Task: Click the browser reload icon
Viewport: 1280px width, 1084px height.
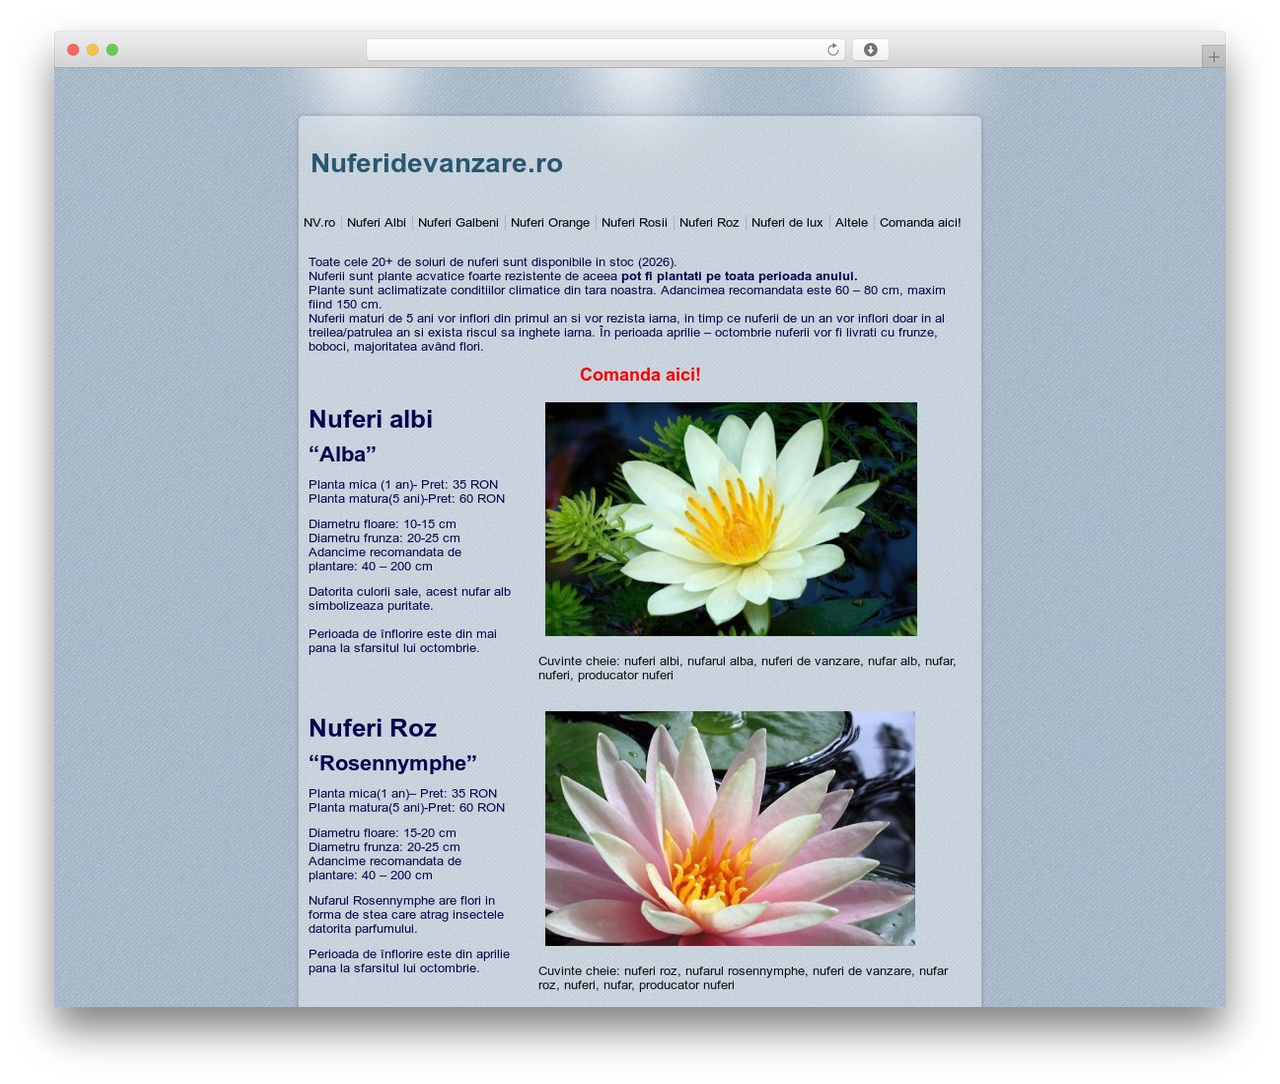Action: tap(832, 50)
